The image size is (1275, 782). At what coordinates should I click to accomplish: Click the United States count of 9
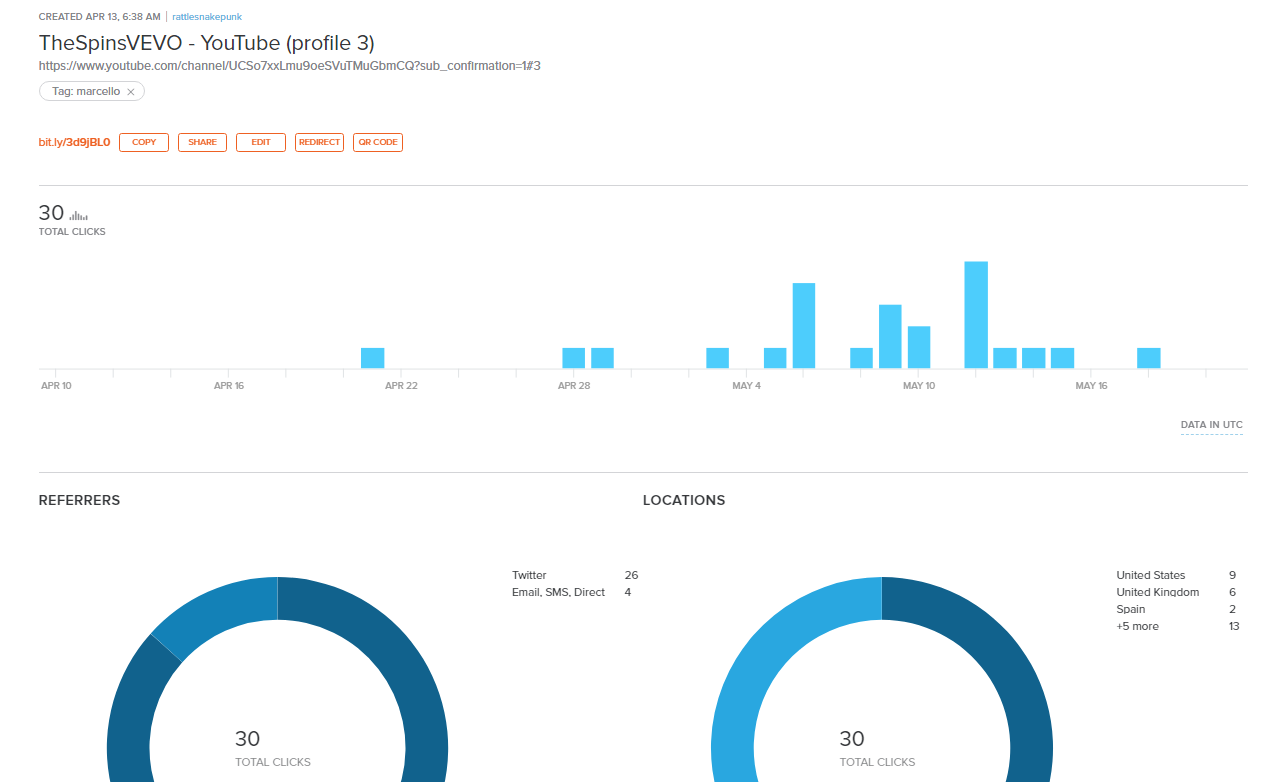[x=1233, y=575]
